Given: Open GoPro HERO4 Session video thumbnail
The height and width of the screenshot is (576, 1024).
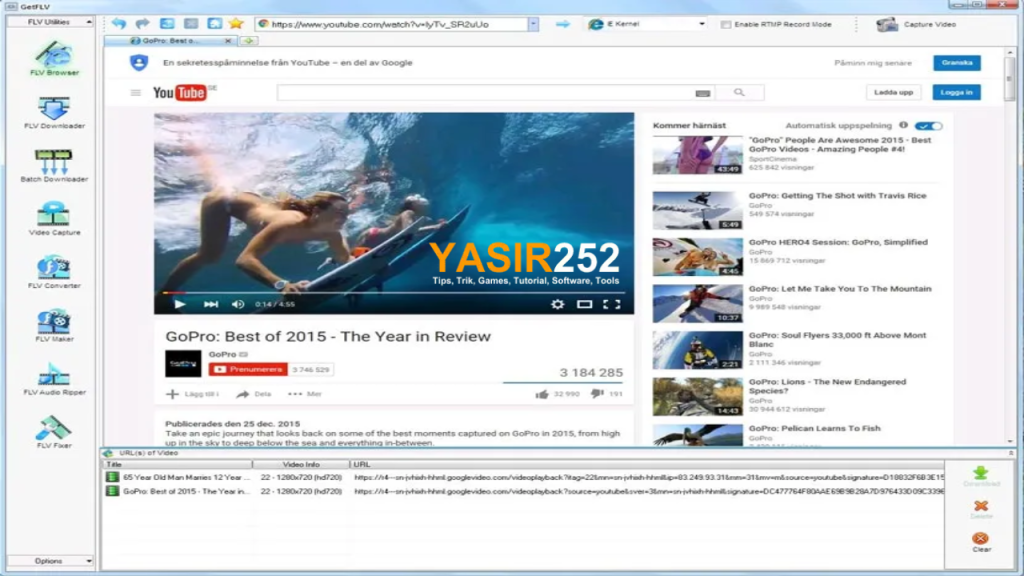Looking at the screenshot, I should click(x=697, y=257).
